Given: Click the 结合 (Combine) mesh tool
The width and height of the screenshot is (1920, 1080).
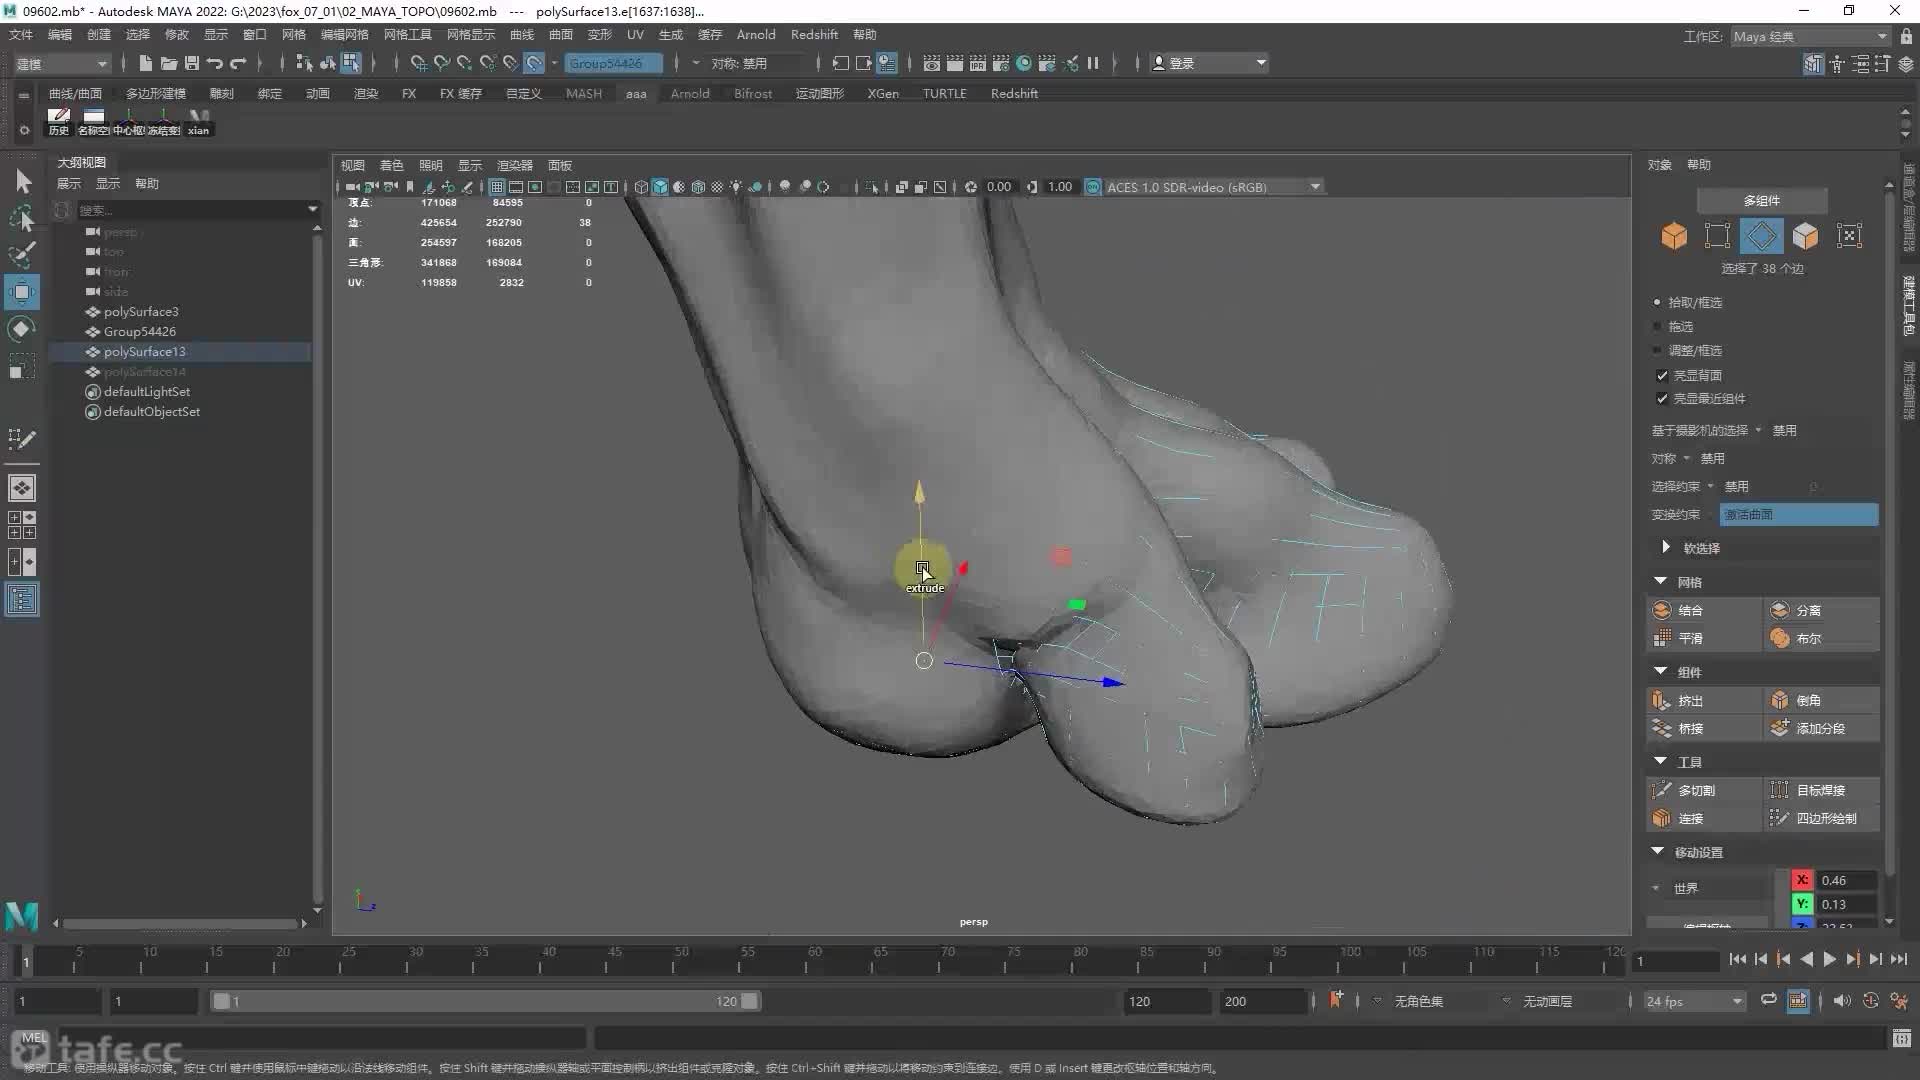Looking at the screenshot, I should click(x=1703, y=610).
